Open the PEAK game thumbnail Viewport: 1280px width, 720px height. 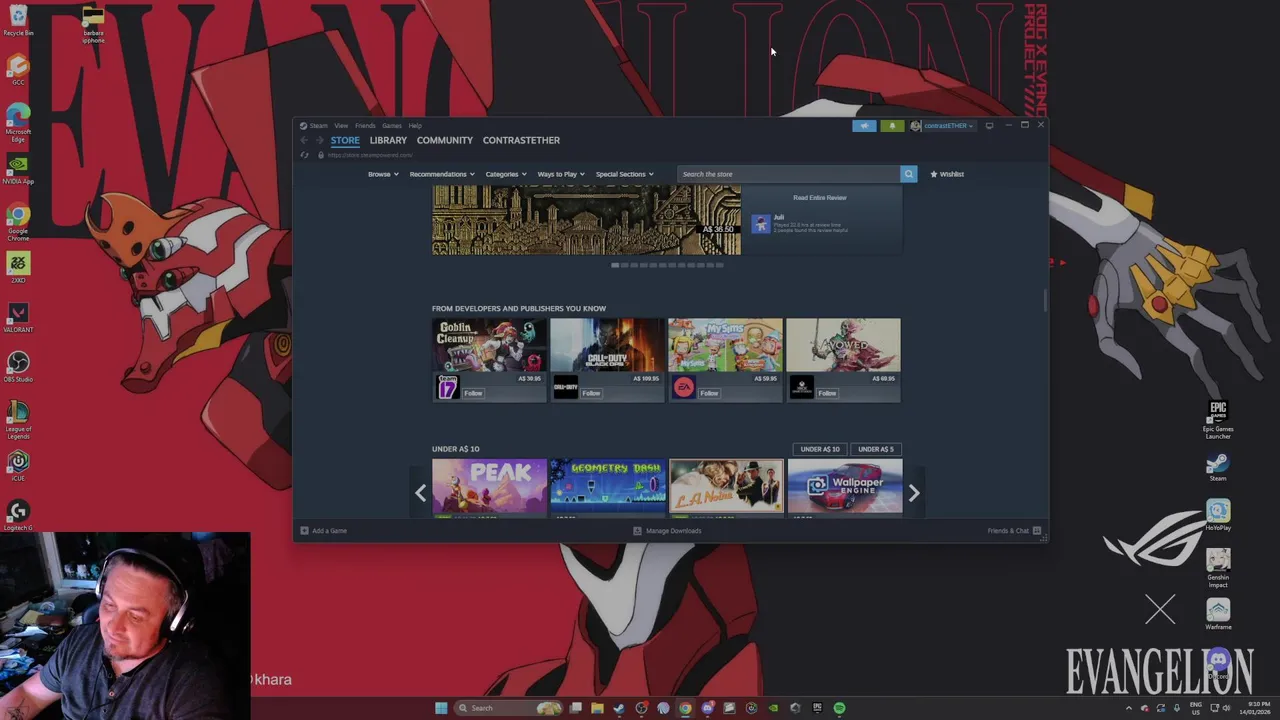(489, 486)
